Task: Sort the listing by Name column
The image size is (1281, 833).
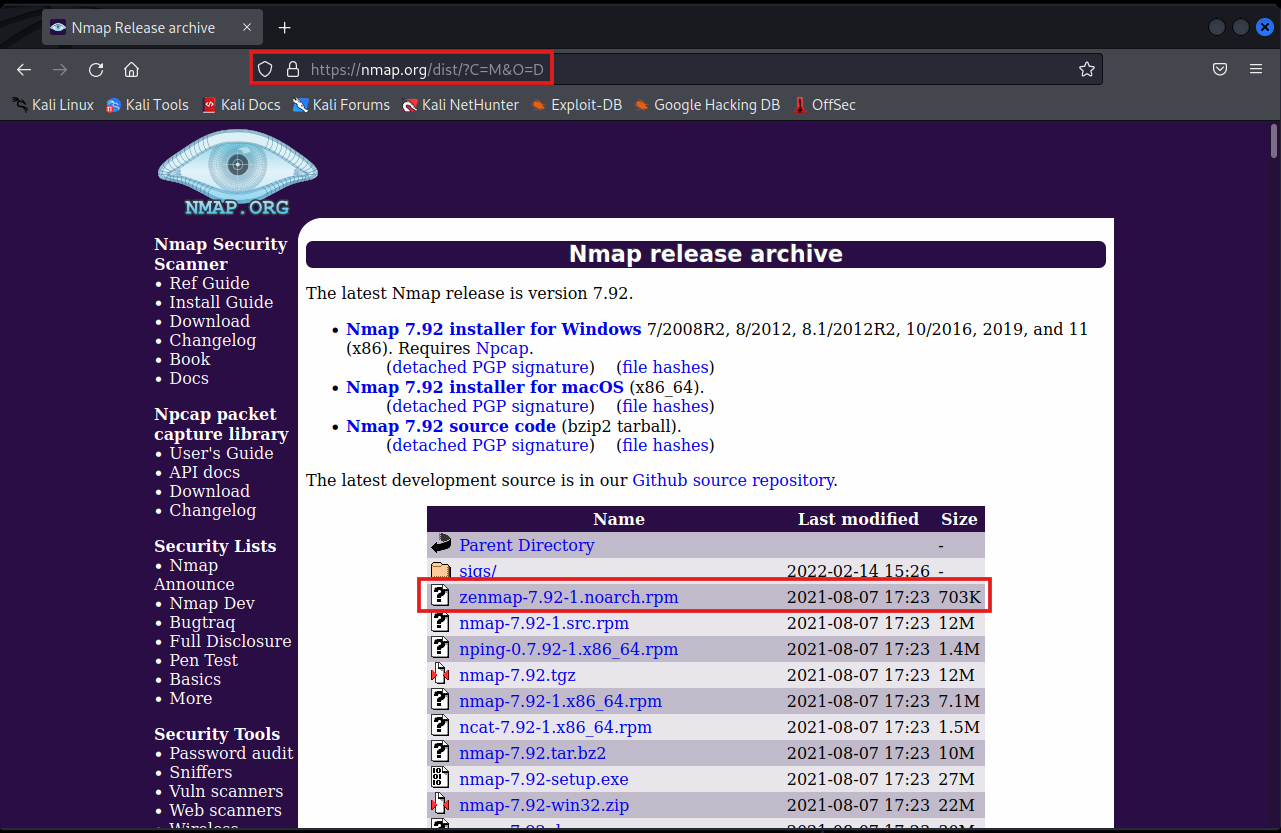Action: click(619, 519)
